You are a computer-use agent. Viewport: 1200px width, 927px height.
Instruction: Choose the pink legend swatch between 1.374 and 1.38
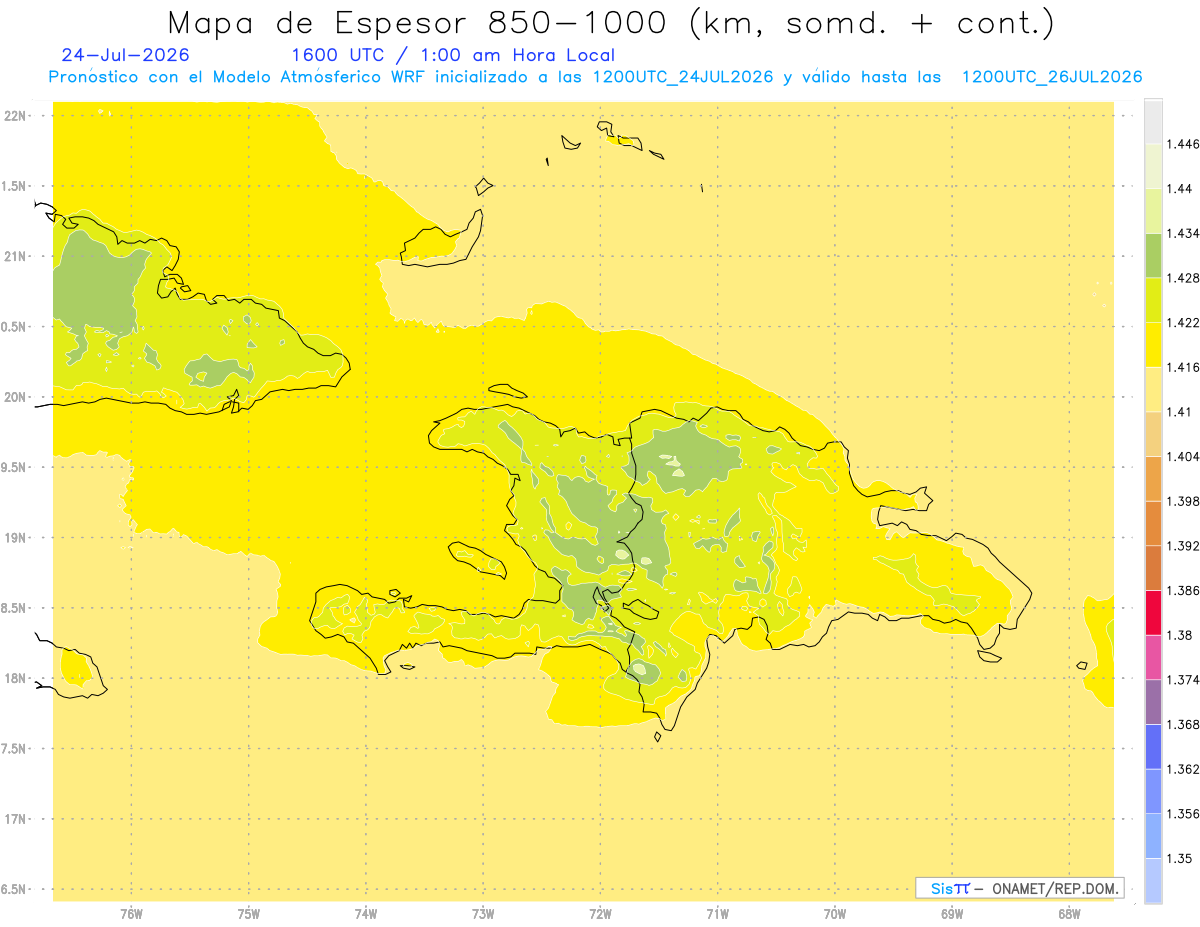(x=1153, y=657)
